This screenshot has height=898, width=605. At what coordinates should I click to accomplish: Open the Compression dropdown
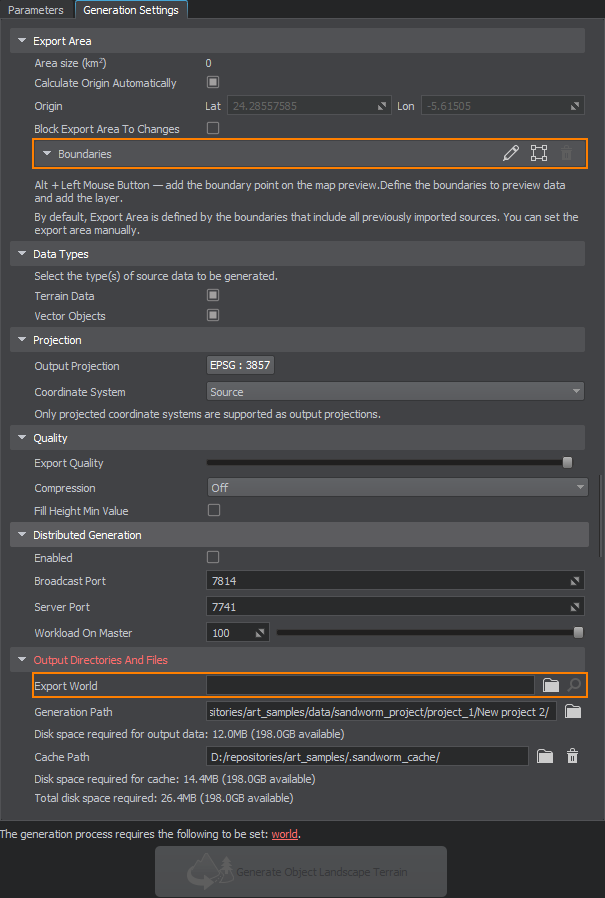(396, 488)
